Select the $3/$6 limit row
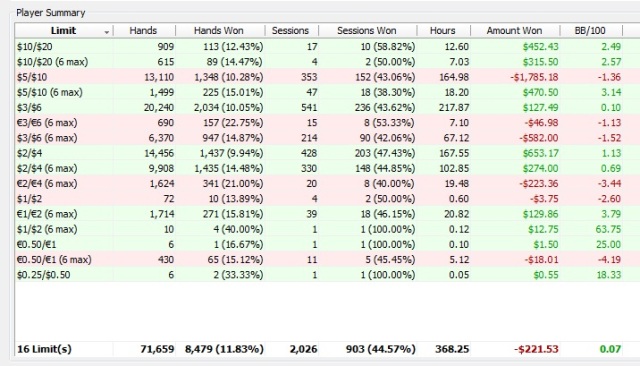This screenshot has width=640, height=366. [x=327, y=108]
